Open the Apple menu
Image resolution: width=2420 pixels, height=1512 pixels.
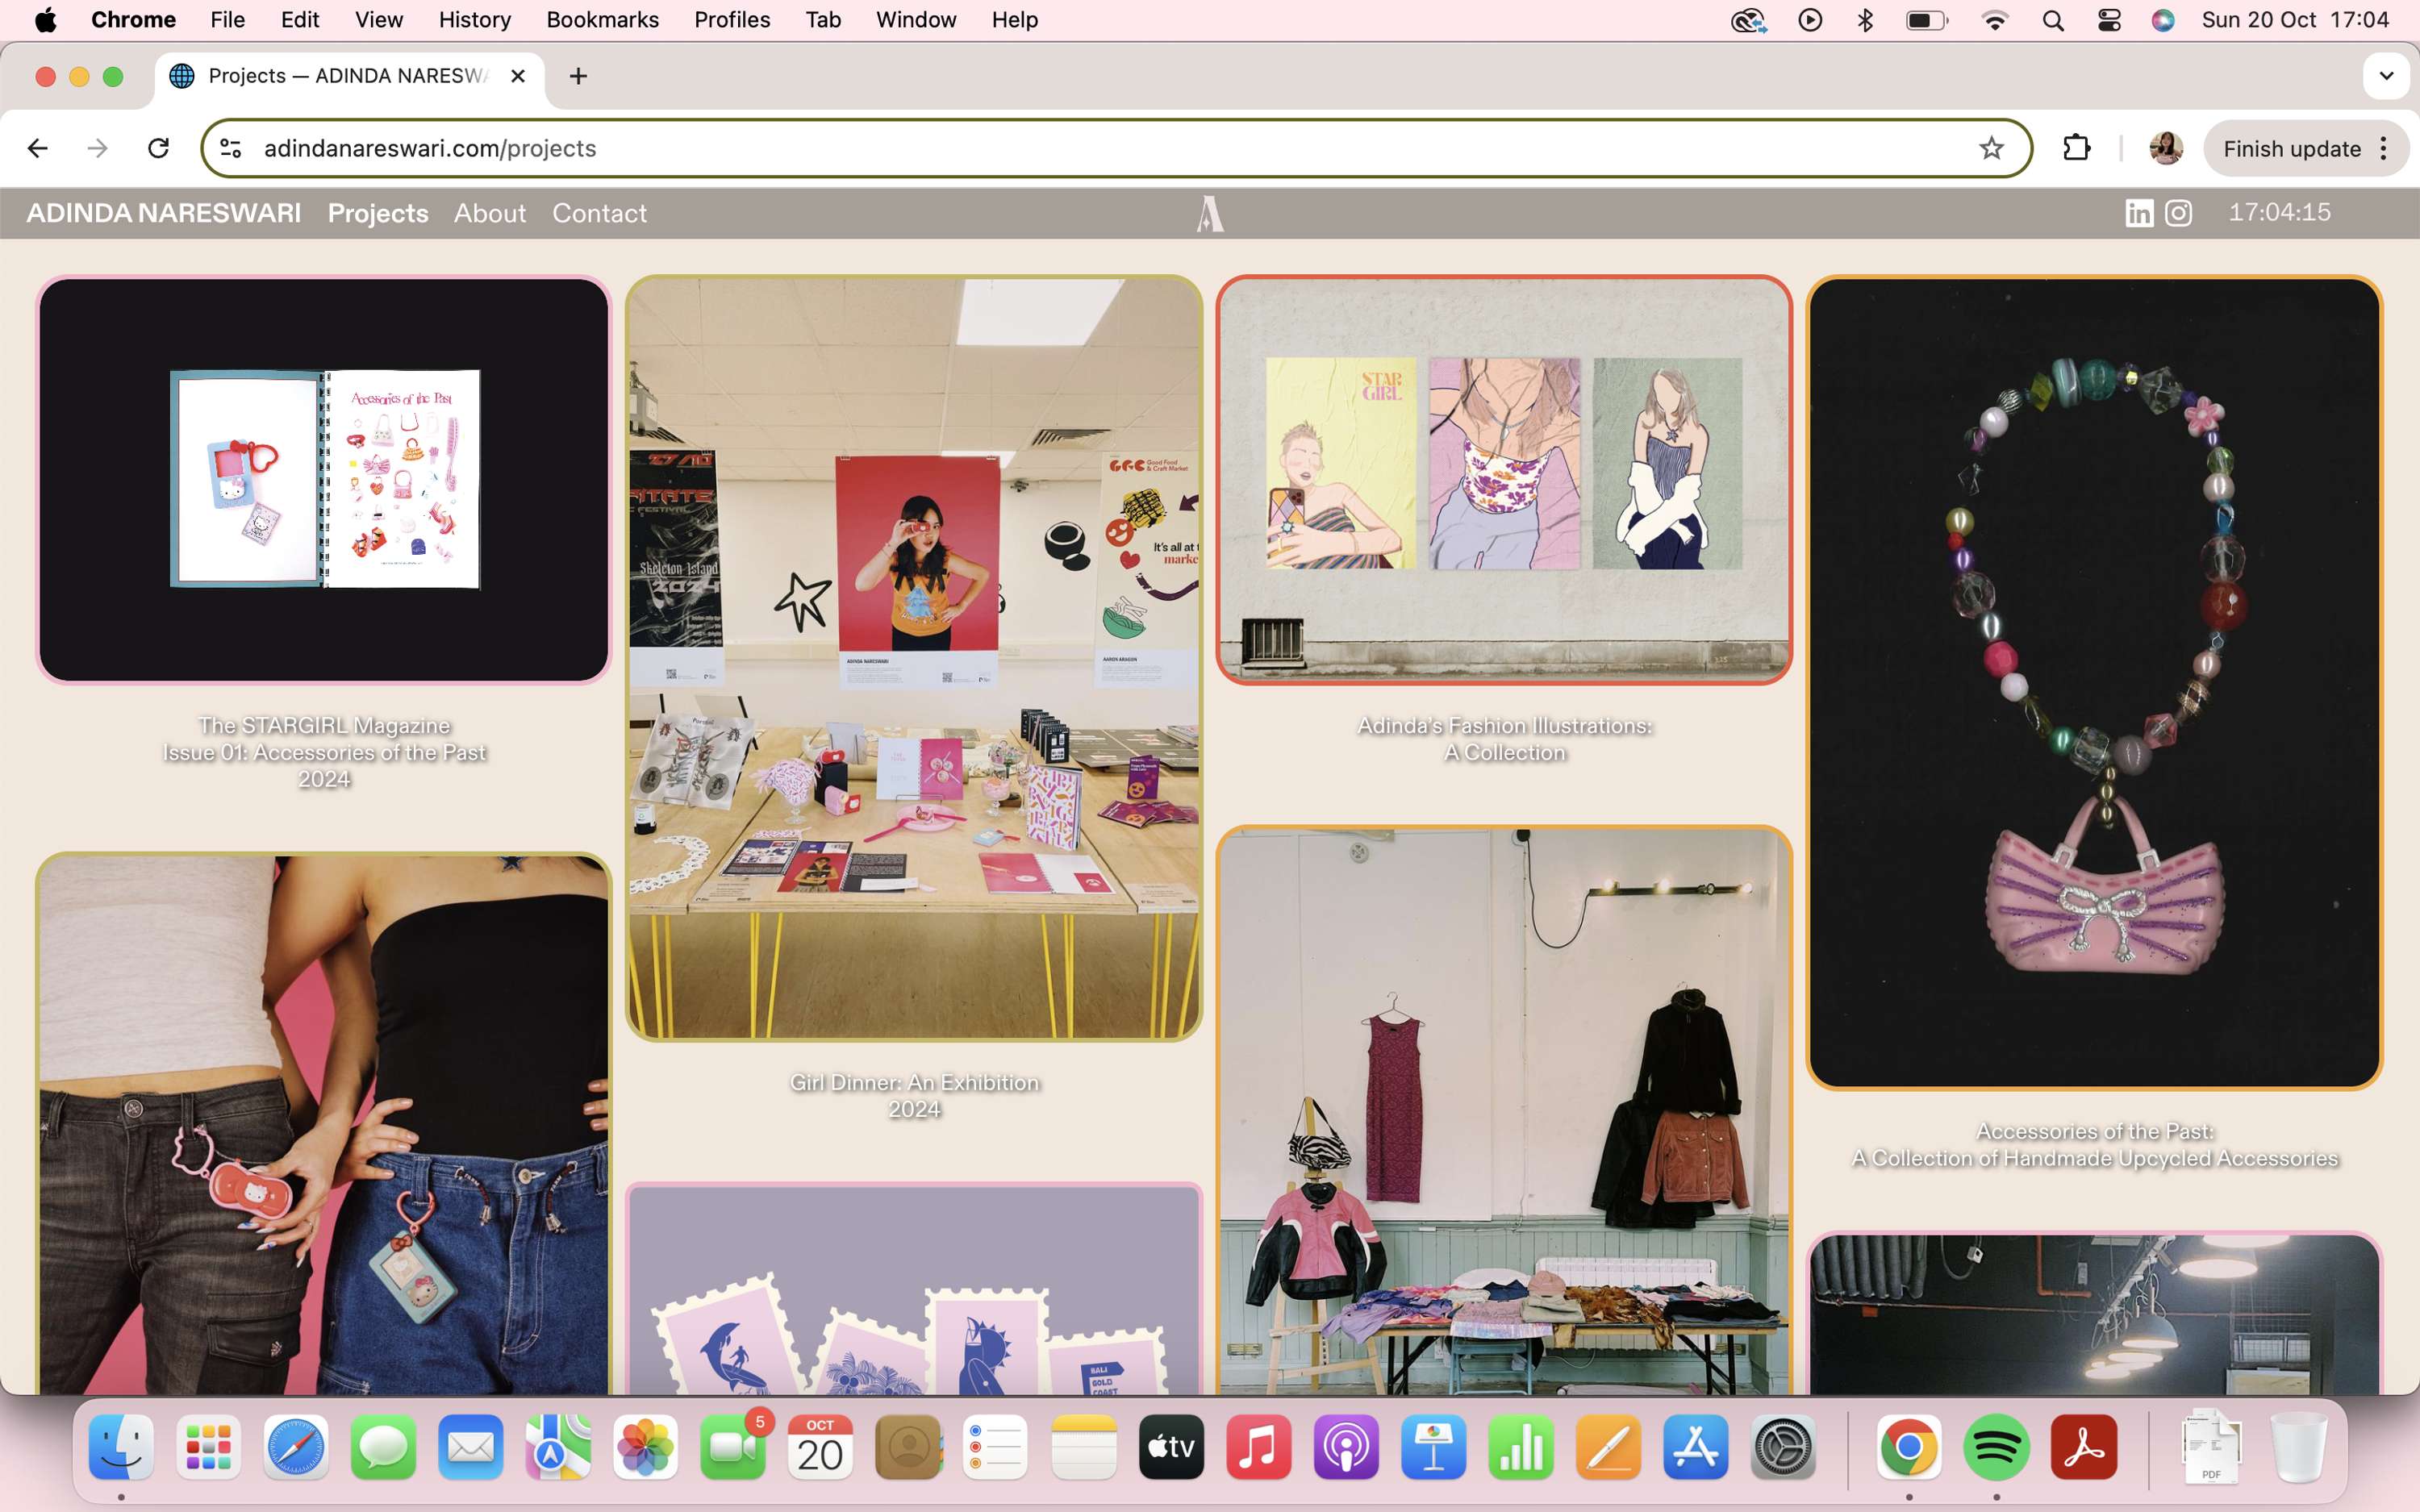pyautogui.click(x=45, y=20)
